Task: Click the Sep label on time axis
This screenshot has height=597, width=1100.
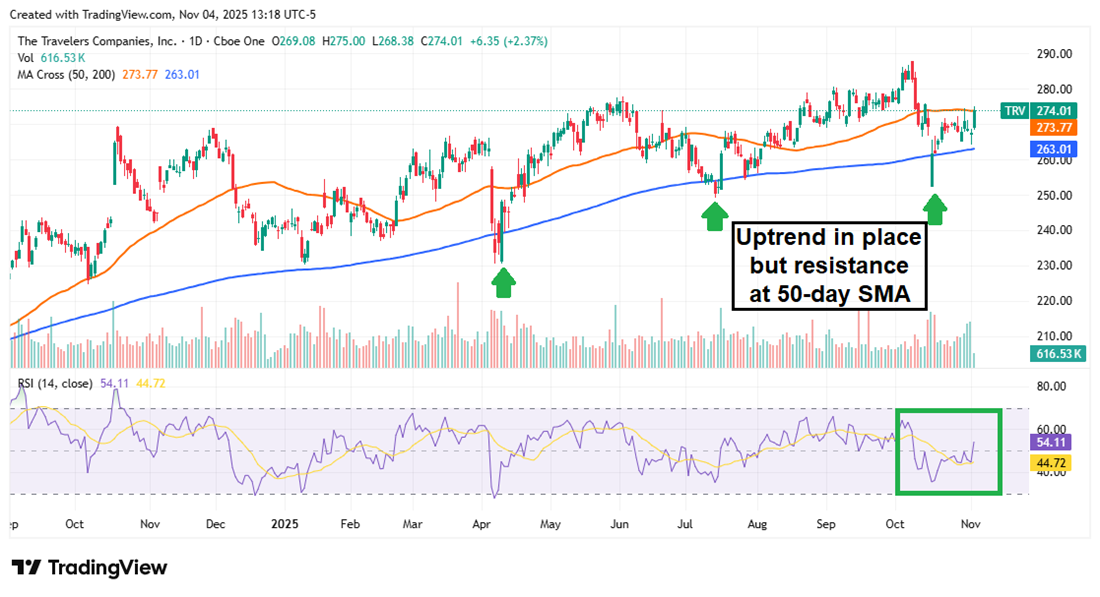Action: pyautogui.click(x=826, y=524)
